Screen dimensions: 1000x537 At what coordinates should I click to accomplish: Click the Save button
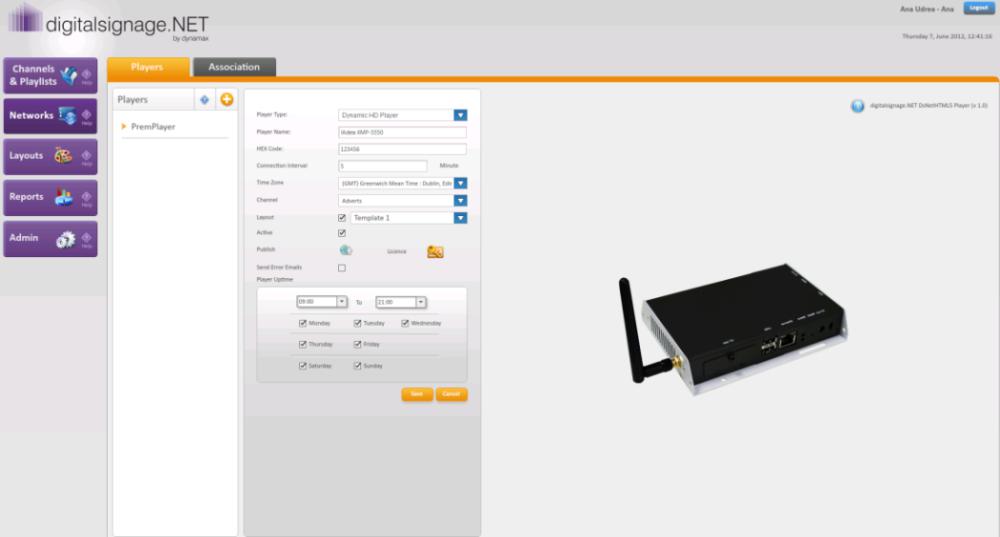tap(417, 394)
